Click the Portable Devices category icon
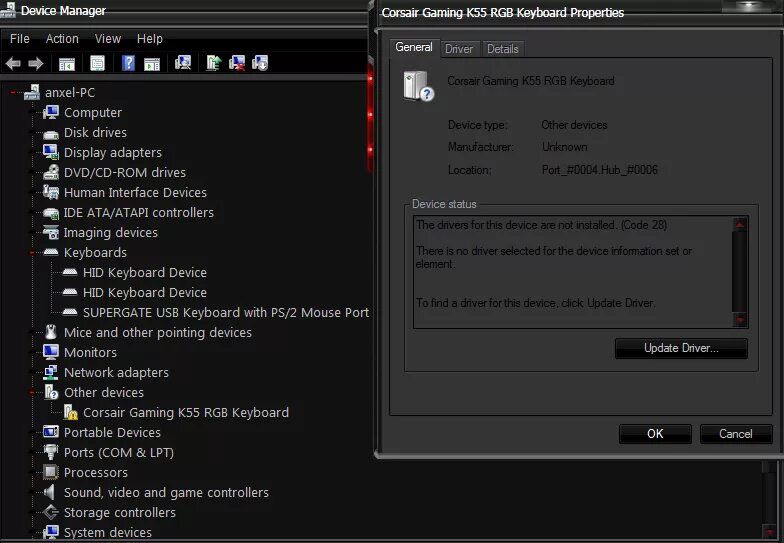784x543 pixels. point(50,432)
